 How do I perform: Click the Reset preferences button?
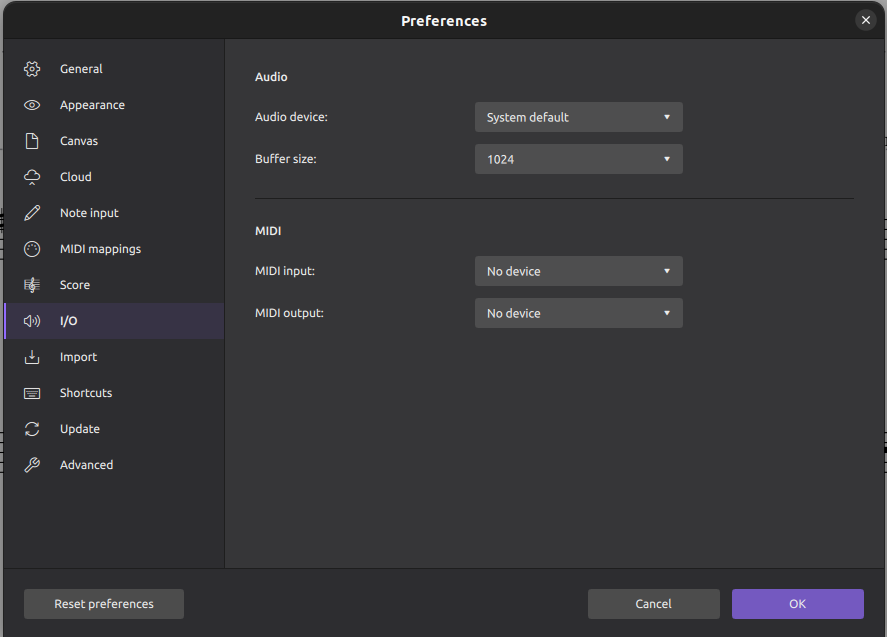coord(103,603)
